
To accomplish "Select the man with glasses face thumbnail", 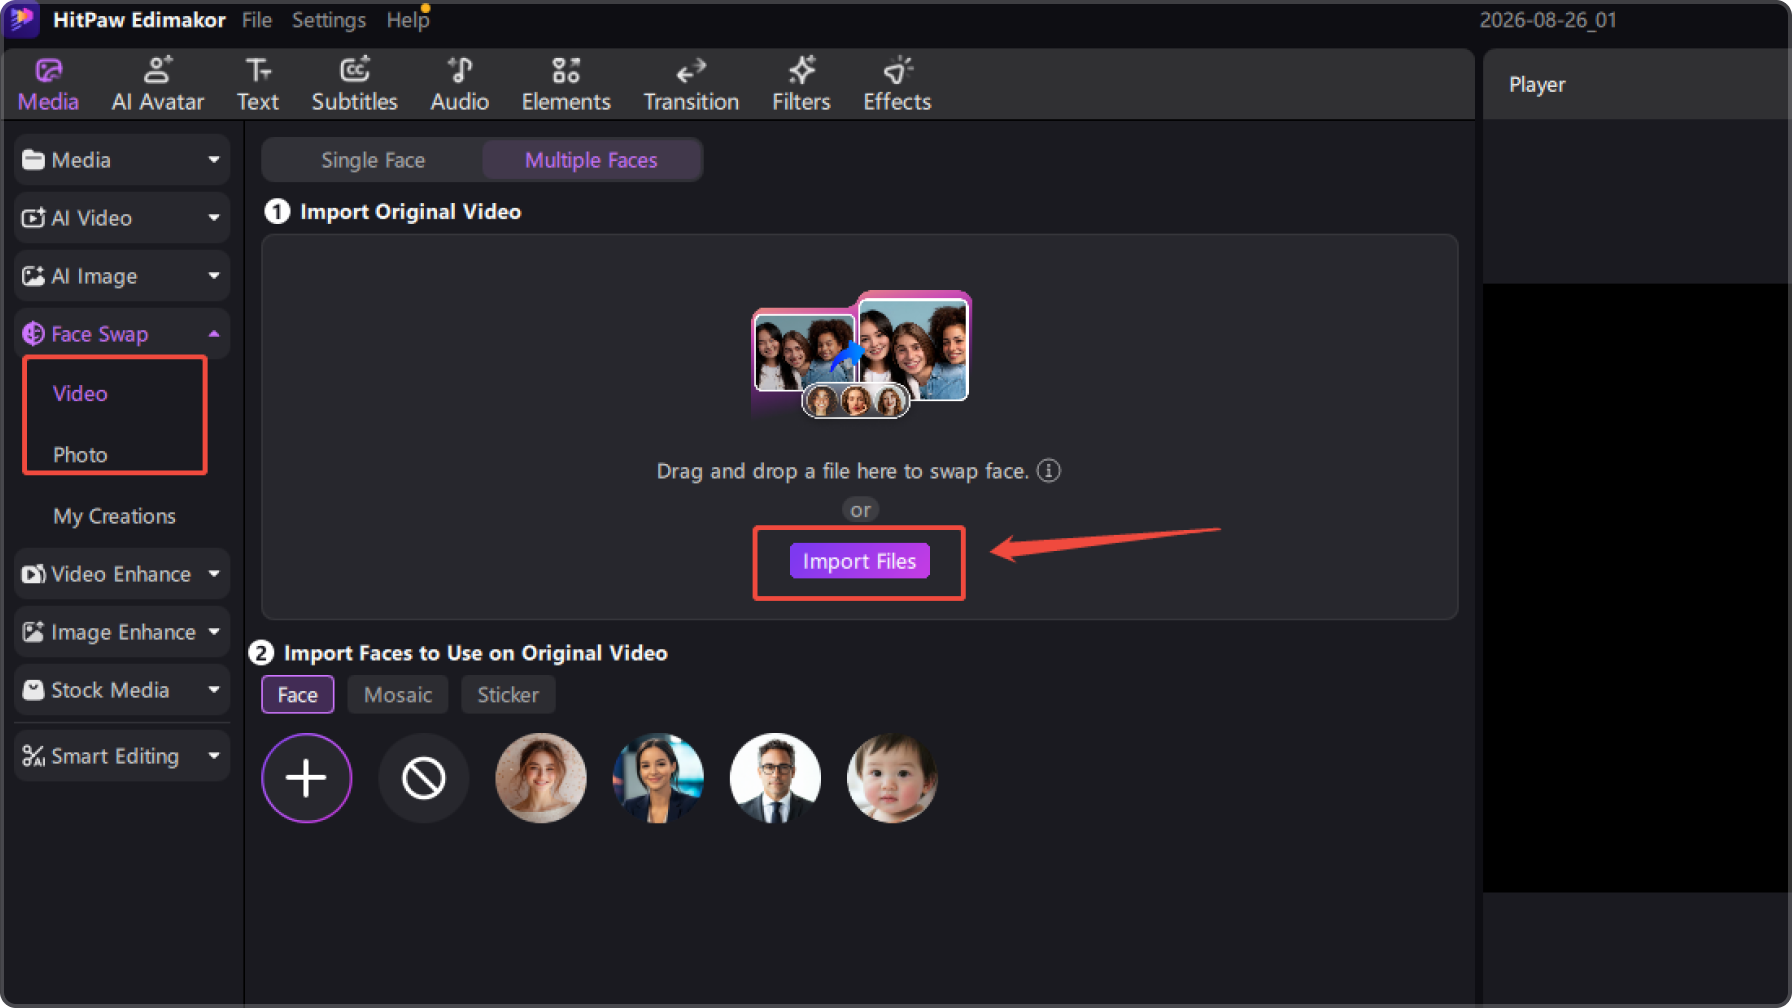I will pos(775,778).
